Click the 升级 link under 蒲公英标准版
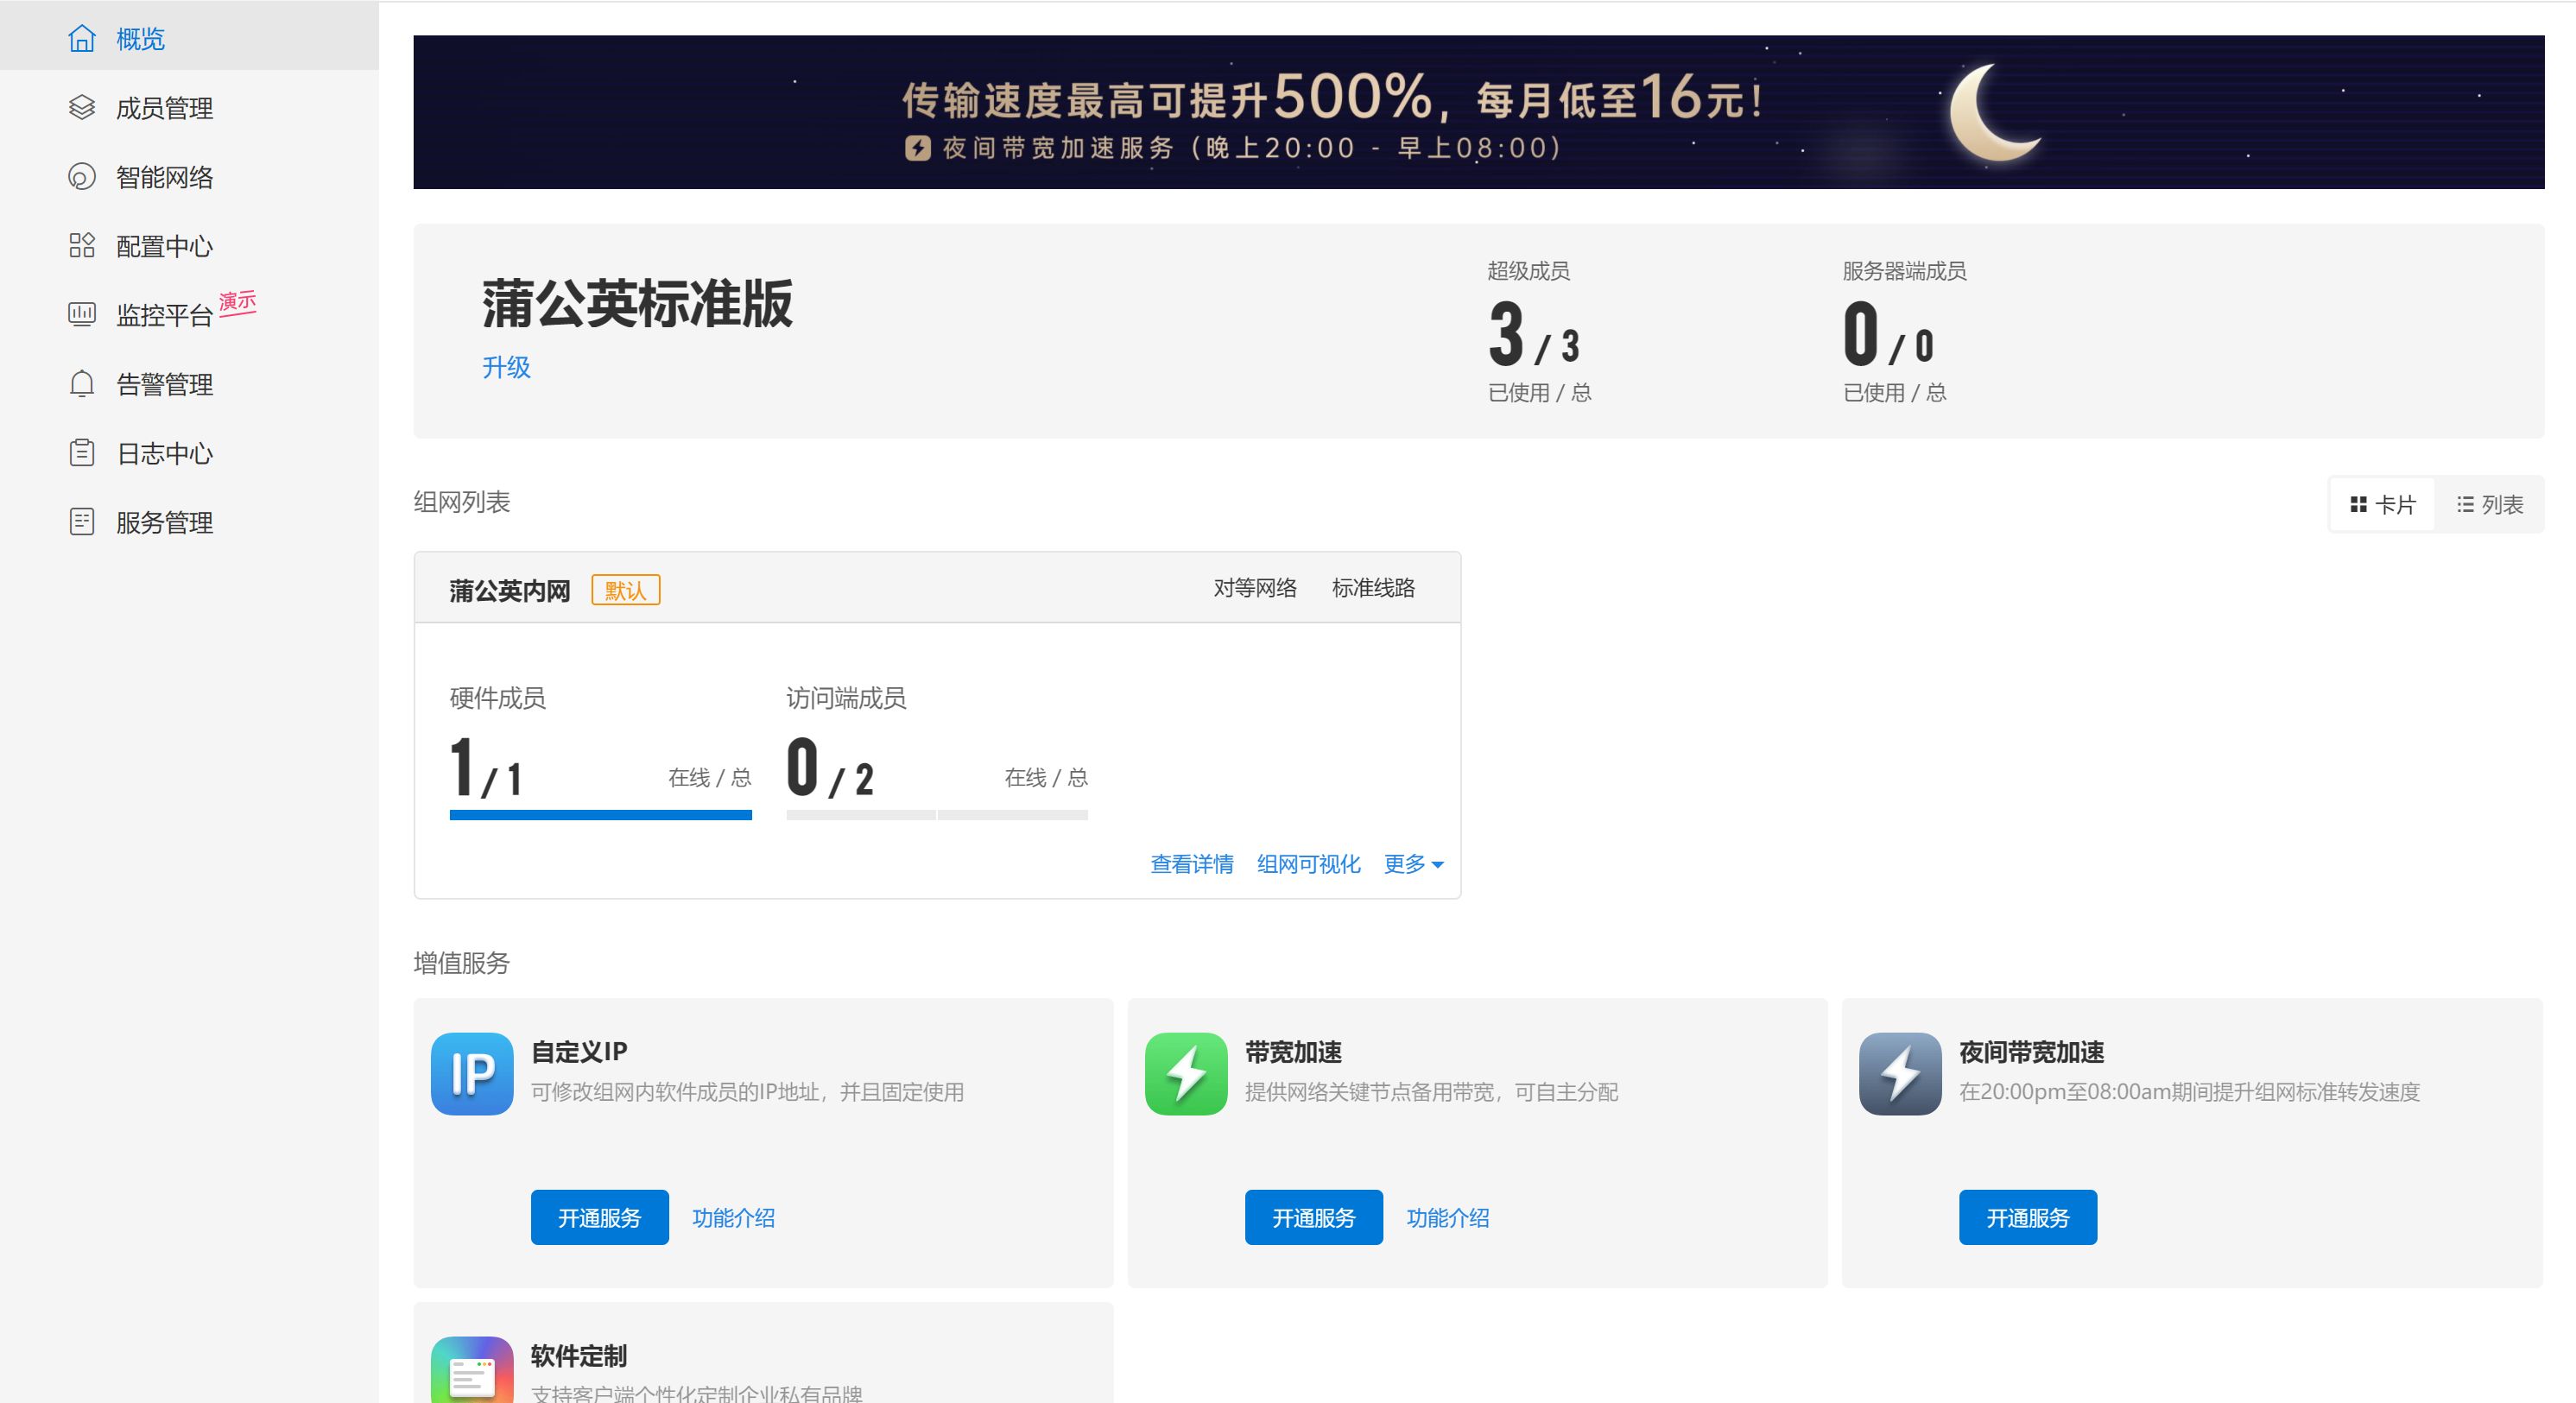This screenshot has height=1403, width=2576. (x=506, y=367)
